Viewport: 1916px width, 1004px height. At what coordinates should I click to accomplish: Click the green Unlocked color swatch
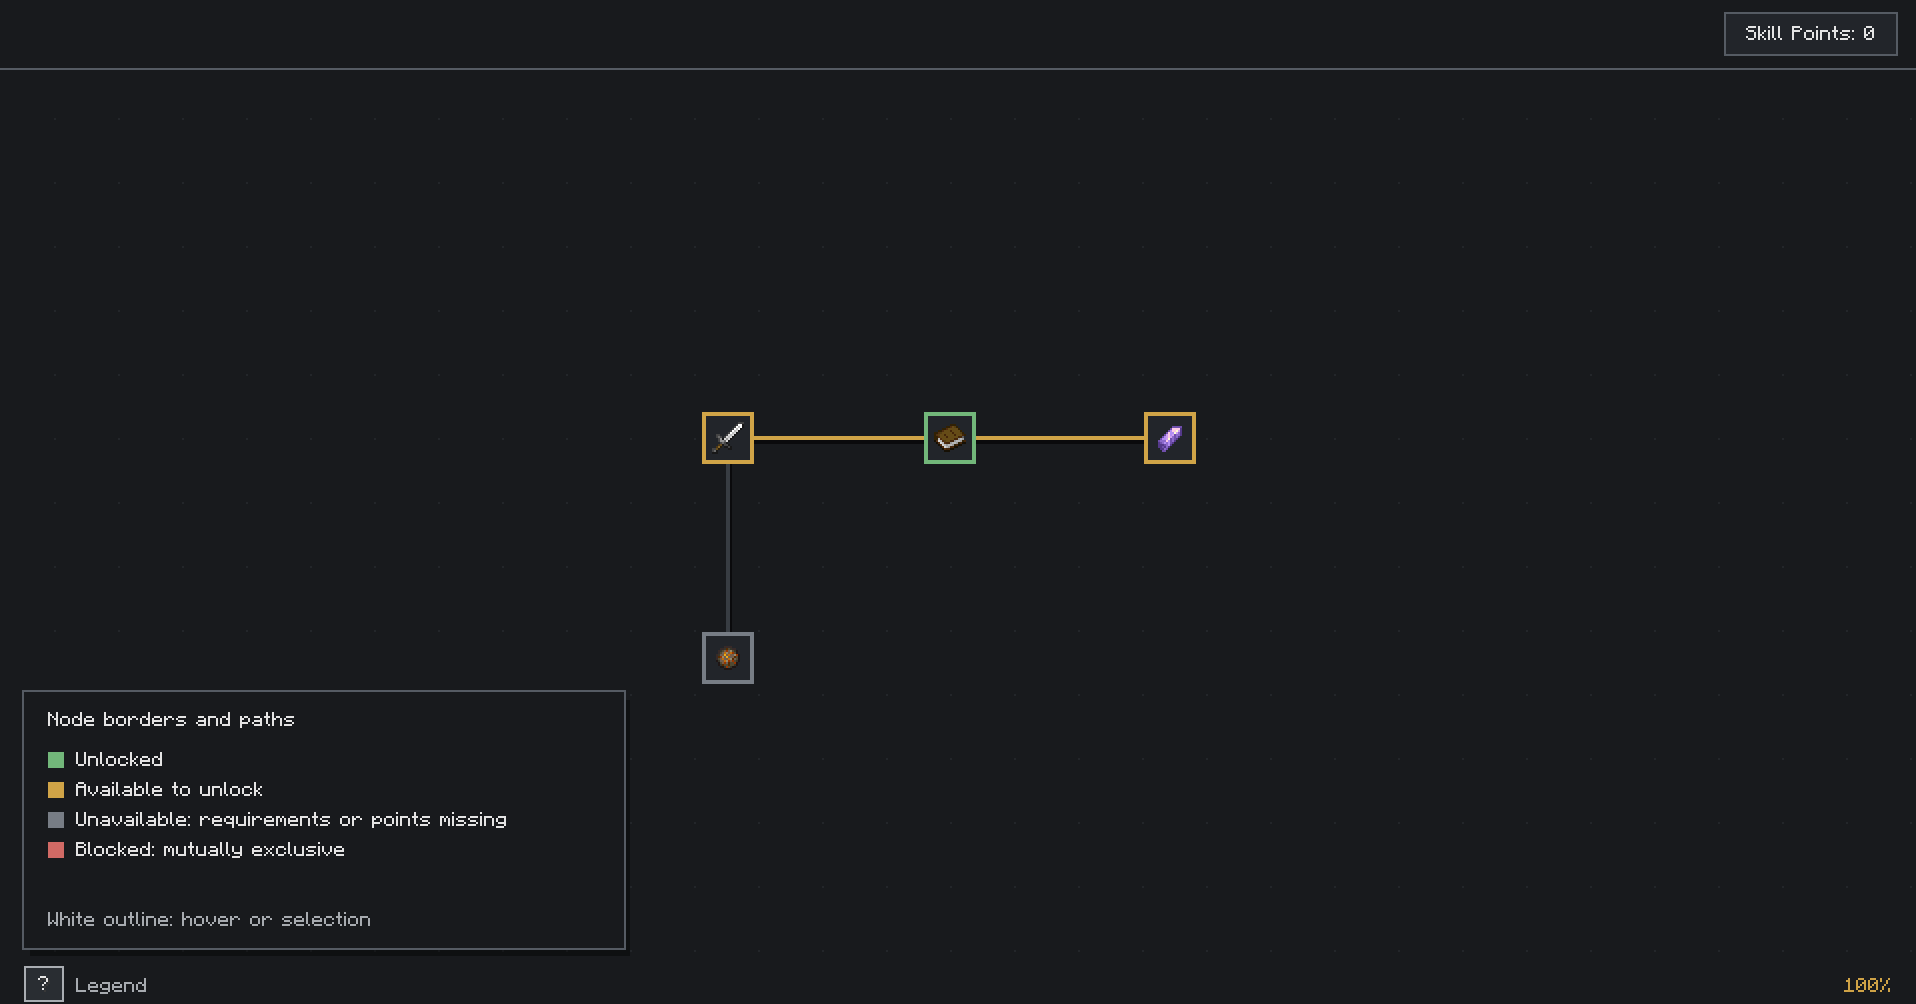tap(56, 760)
